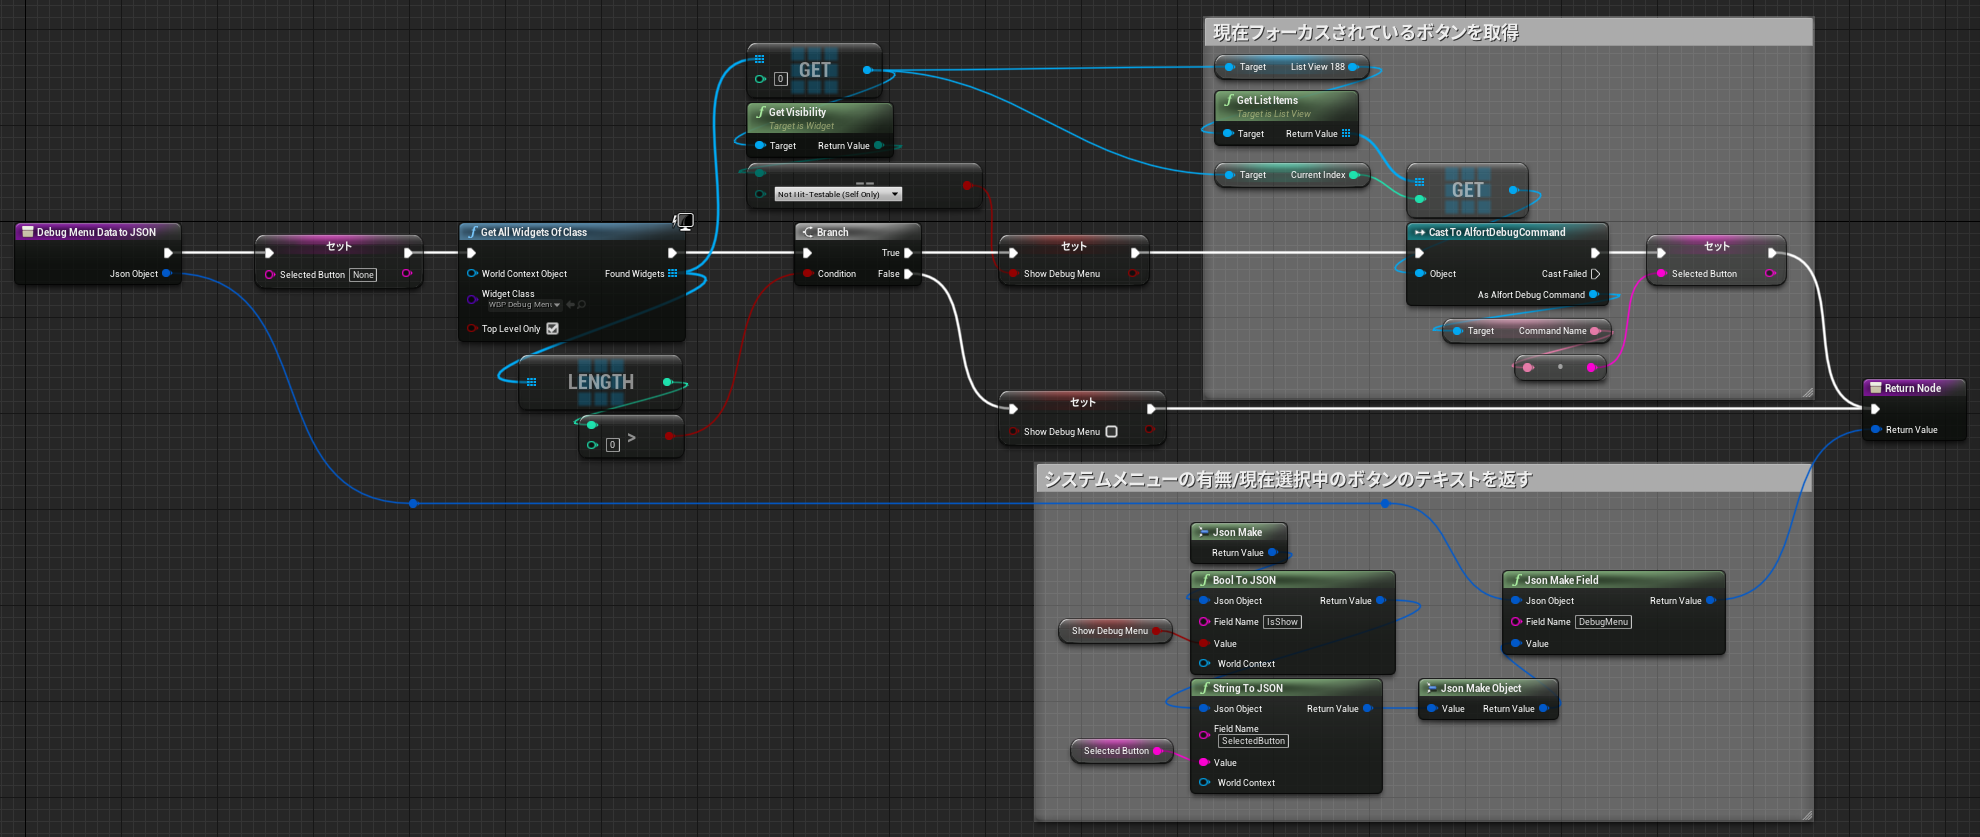Select the Json Make Object node title

(x=1481, y=688)
